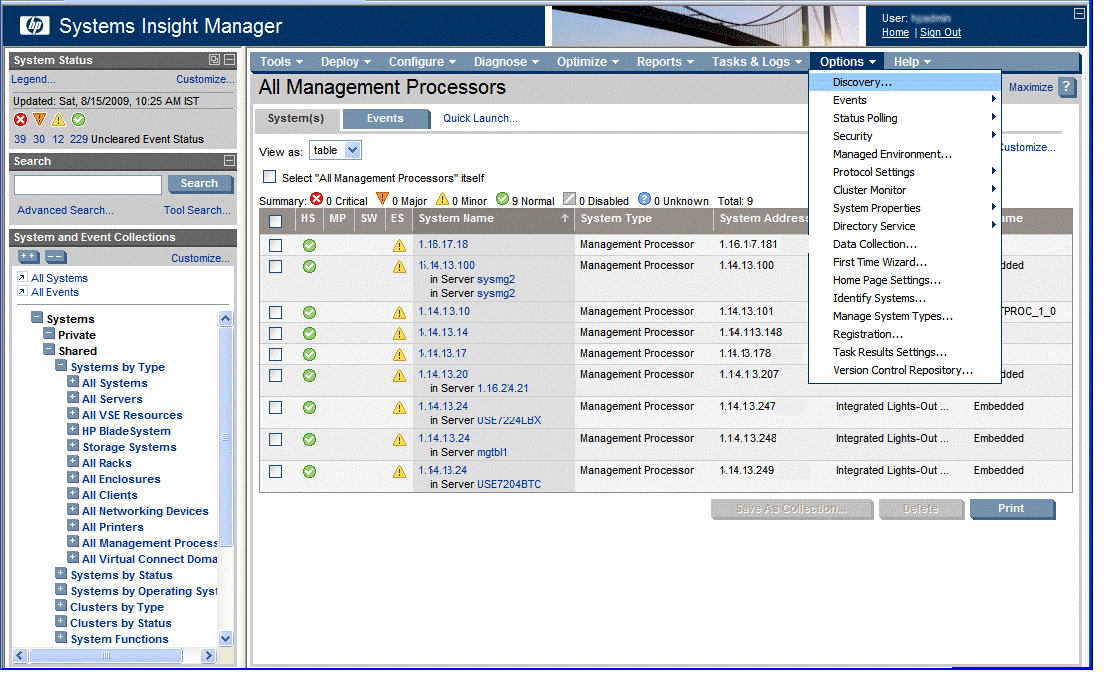This screenshot has height=675, width=1104.
Task: Click the collapse-all icon in collections panel
Action: tap(56, 257)
